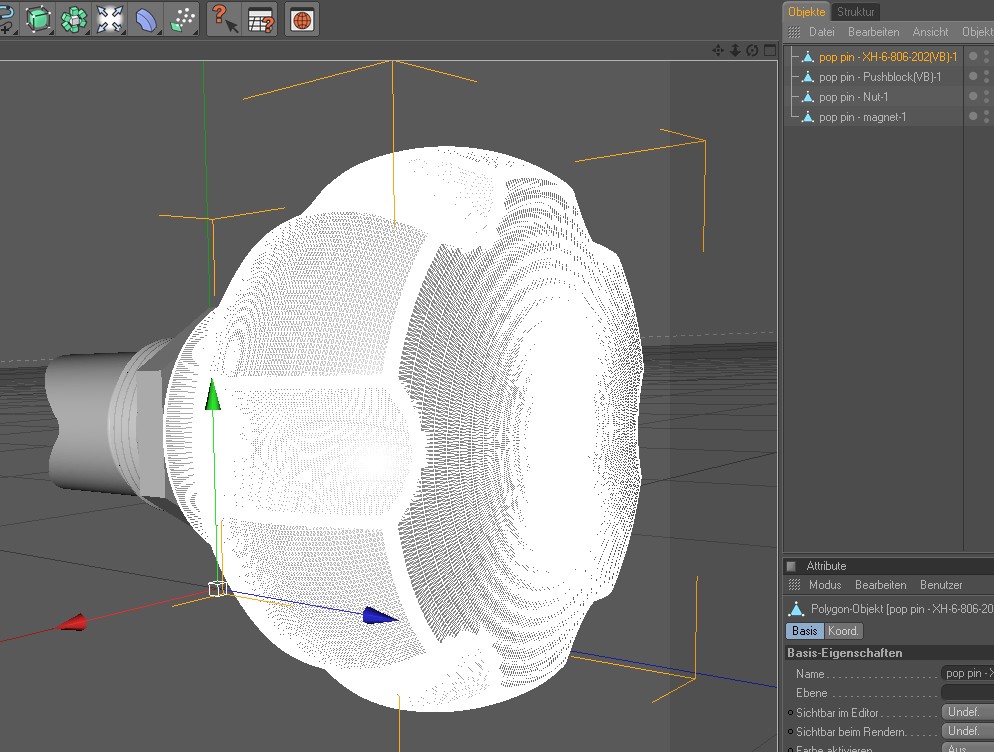Toggle animation dot beside Sichtbar im Editor

[x=791, y=713]
